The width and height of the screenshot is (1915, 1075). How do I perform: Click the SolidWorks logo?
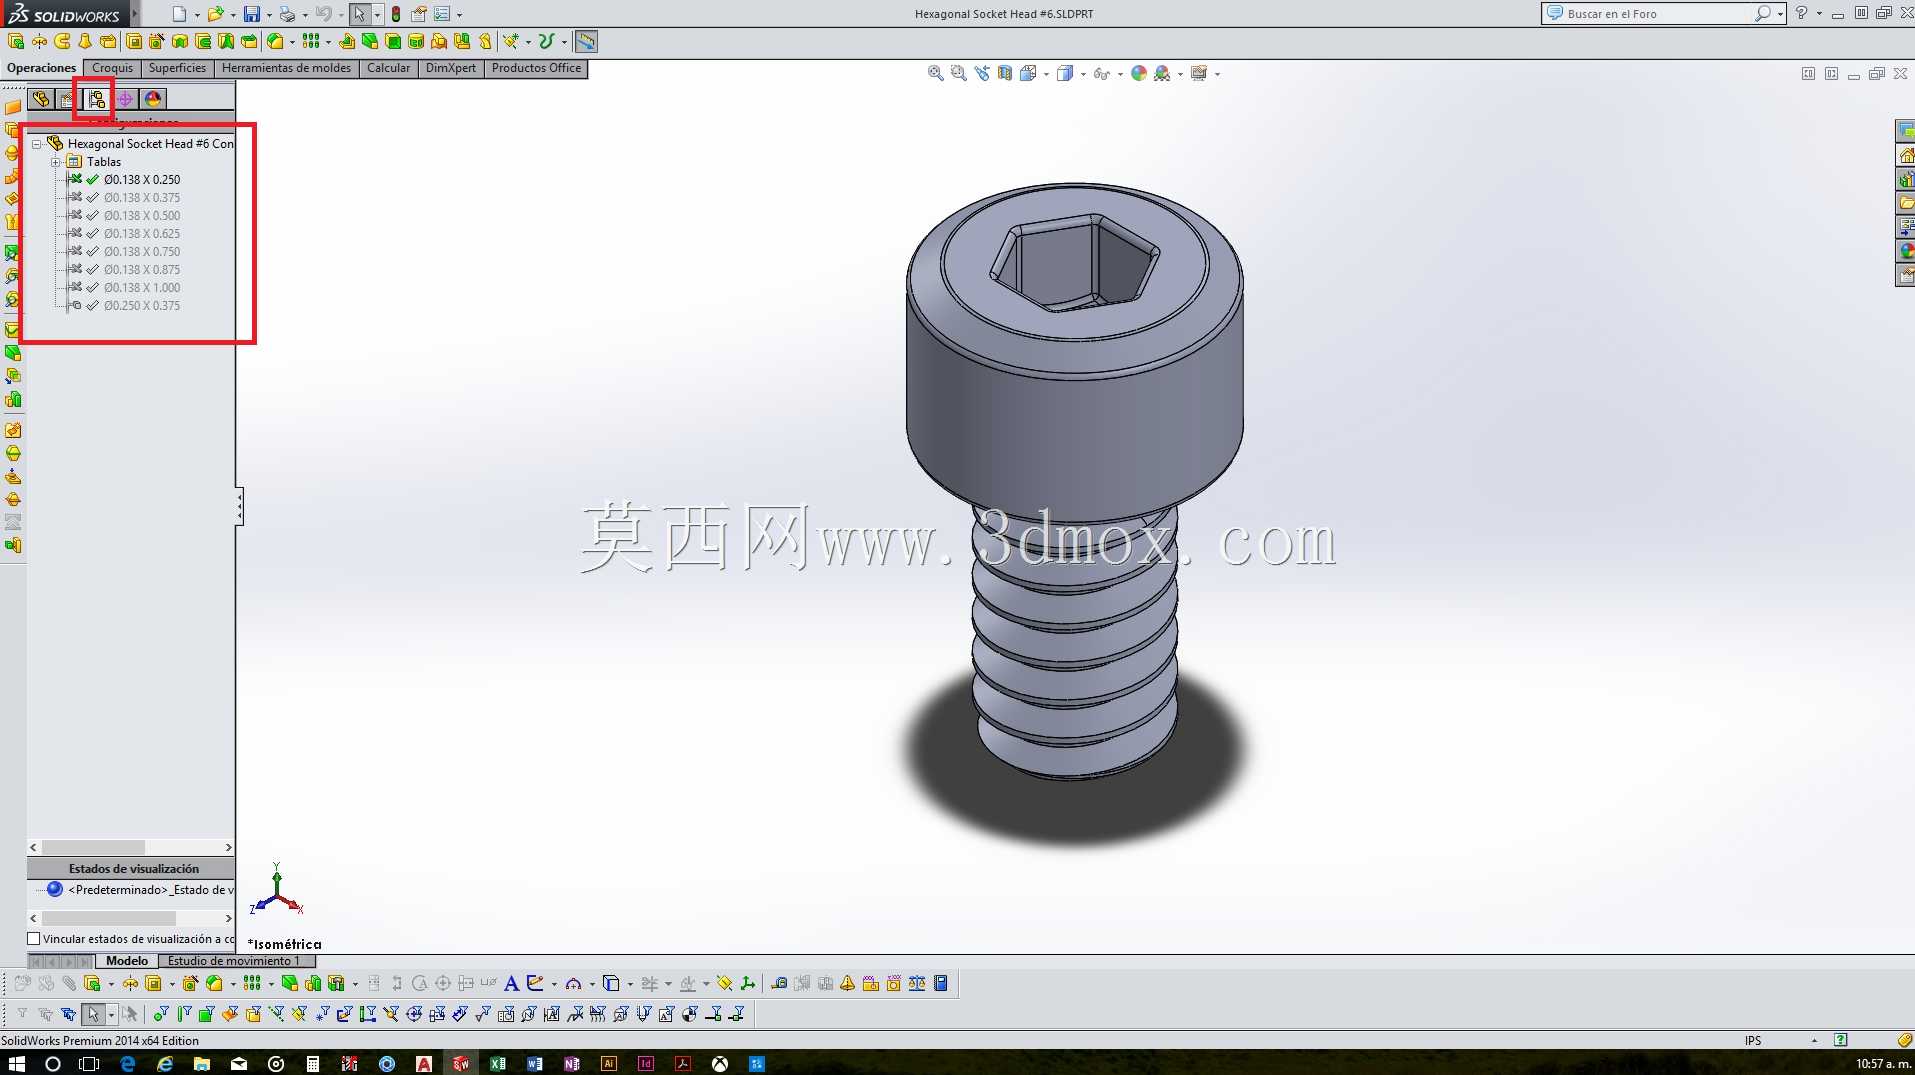65,14
